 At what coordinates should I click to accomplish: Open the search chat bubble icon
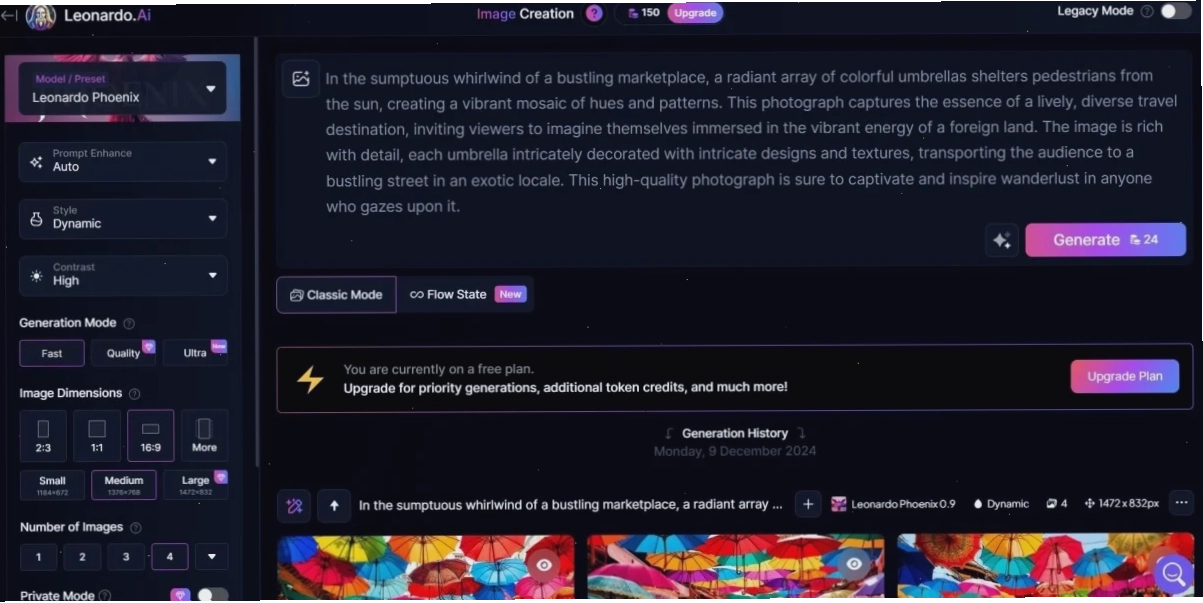click(x=1173, y=573)
